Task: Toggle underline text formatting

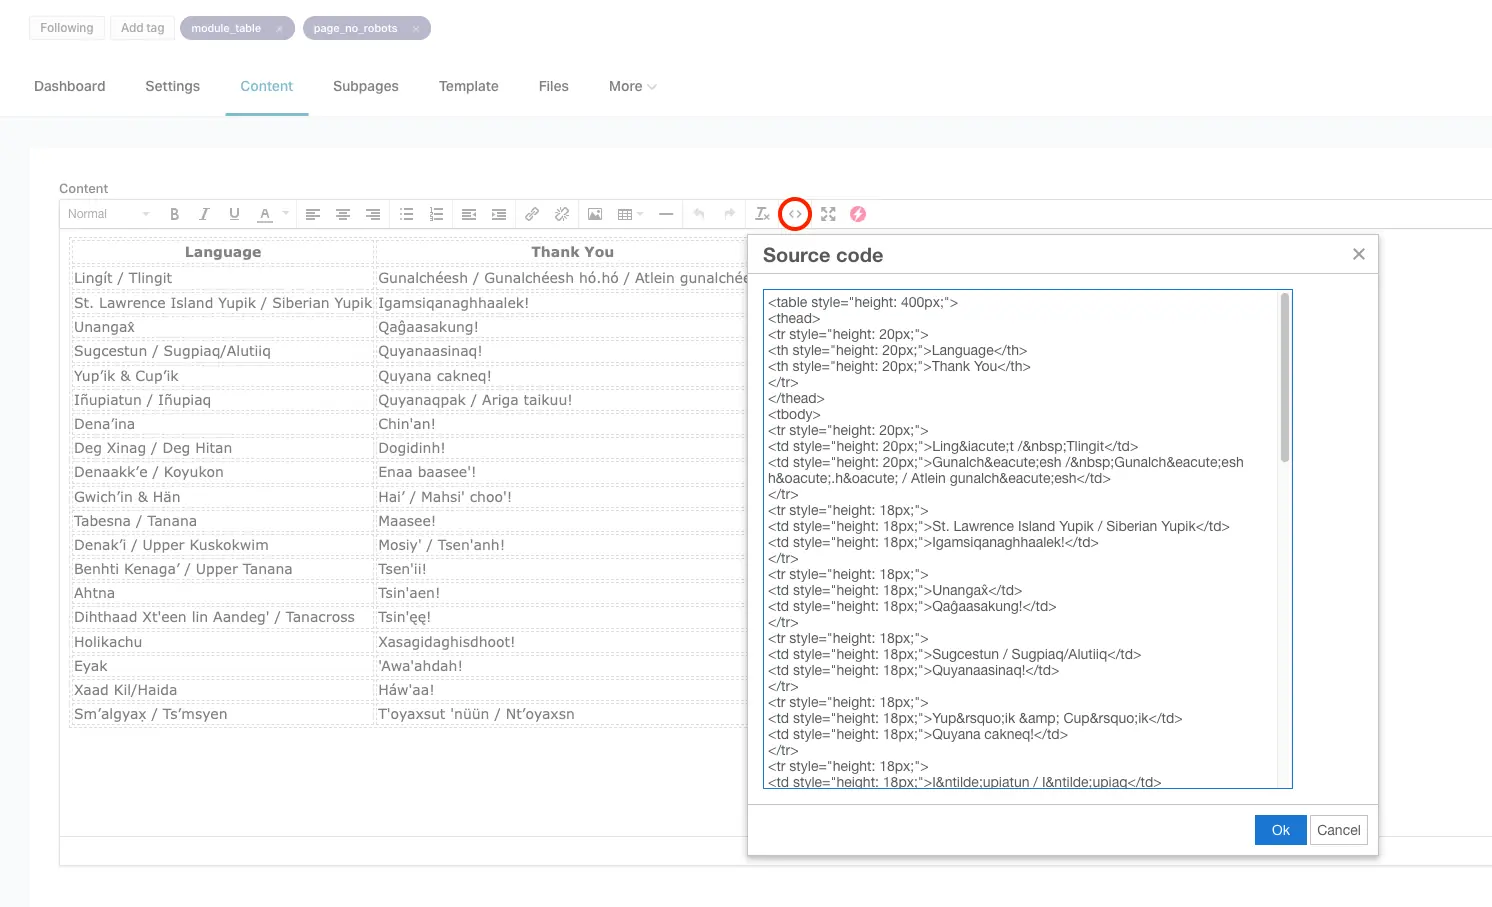Action: 234,214
